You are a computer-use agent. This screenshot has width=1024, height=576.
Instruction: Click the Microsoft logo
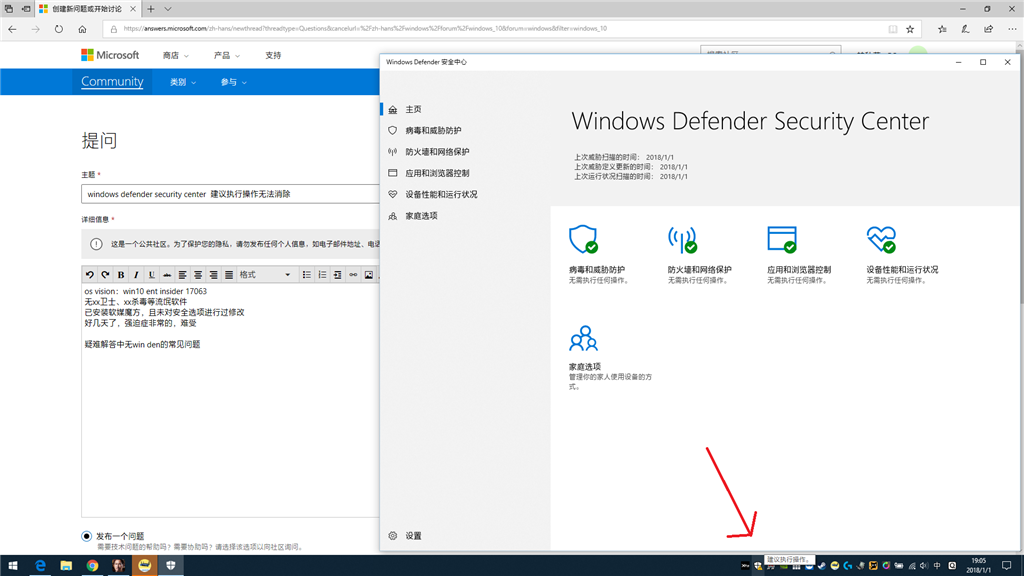pos(110,56)
